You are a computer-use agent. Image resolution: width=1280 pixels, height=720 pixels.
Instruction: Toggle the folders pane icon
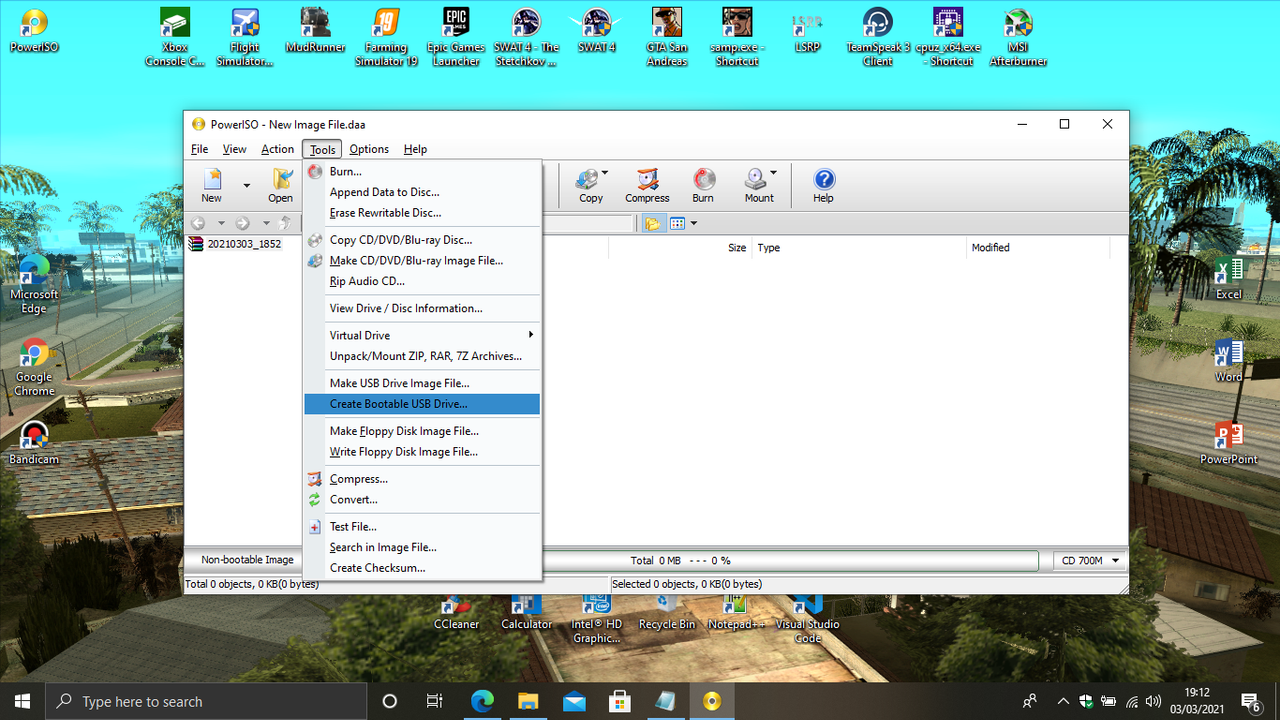pyautogui.click(x=652, y=224)
